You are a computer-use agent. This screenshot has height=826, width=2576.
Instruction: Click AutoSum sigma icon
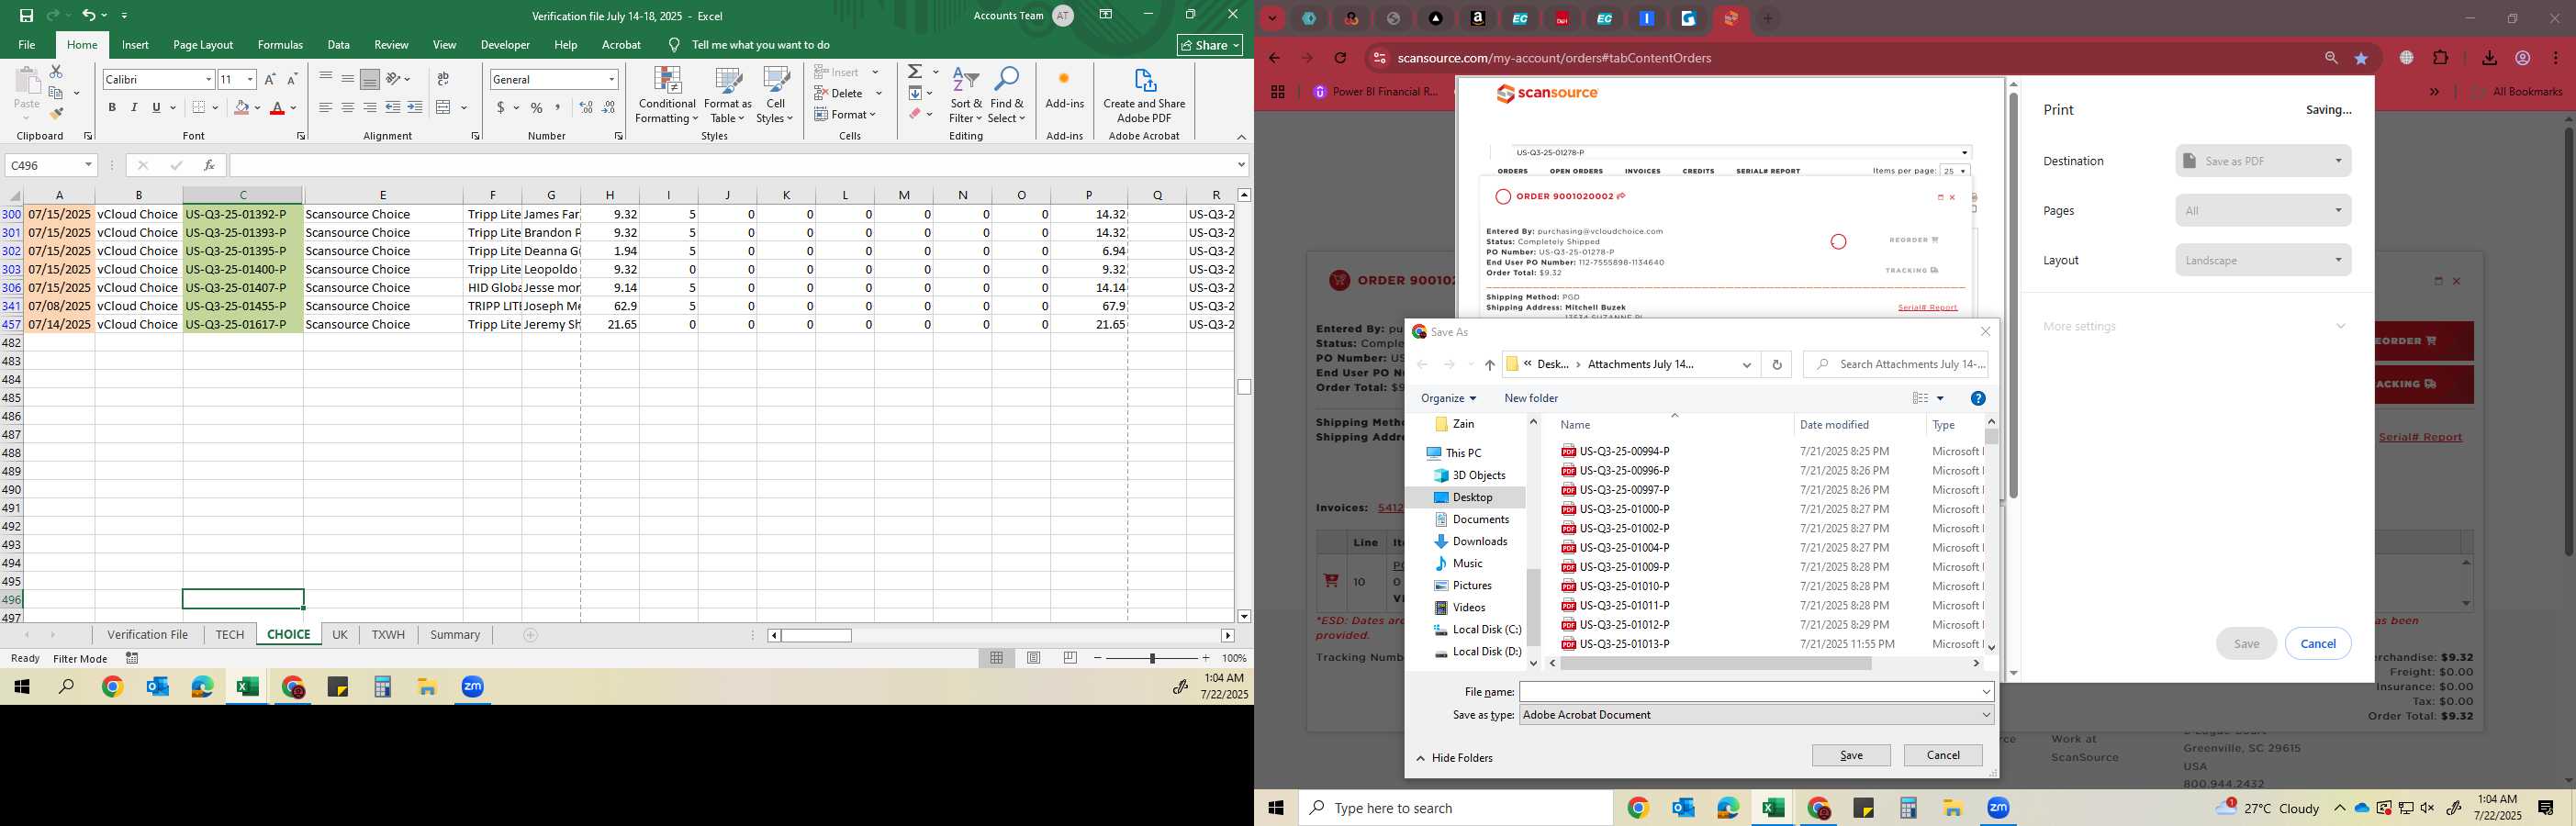coord(914,72)
